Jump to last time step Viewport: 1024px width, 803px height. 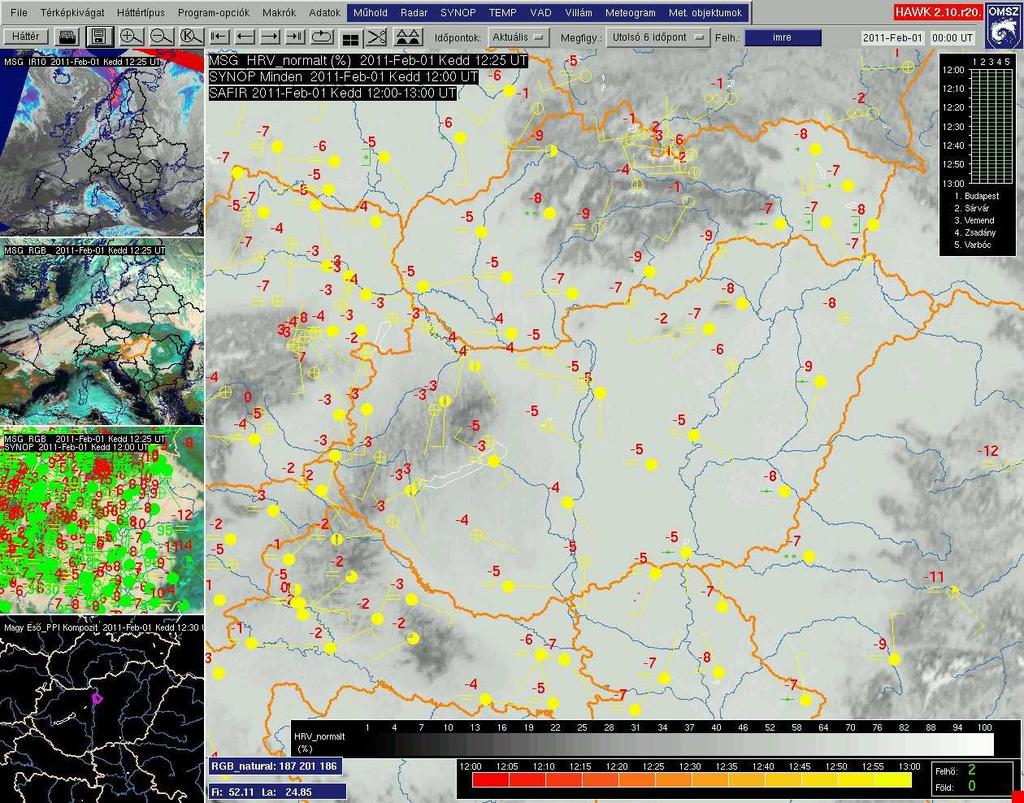point(296,37)
